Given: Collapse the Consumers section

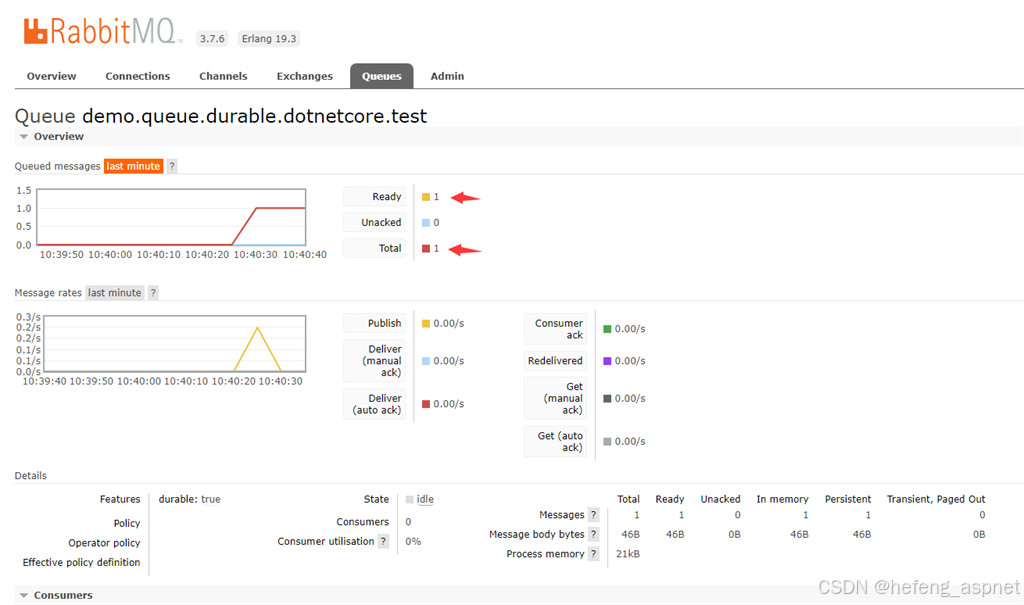Looking at the screenshot, I should coord(56,595).
